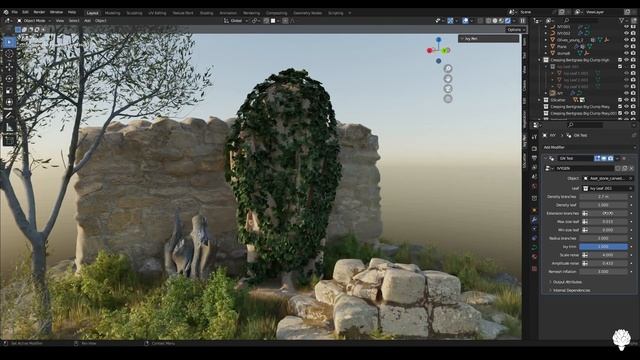The width and height of the screenshot is (640, 360).
Task: Collapse Creeping Bentgrass Big Clump High collection
Action: click(x=540, y=60)
